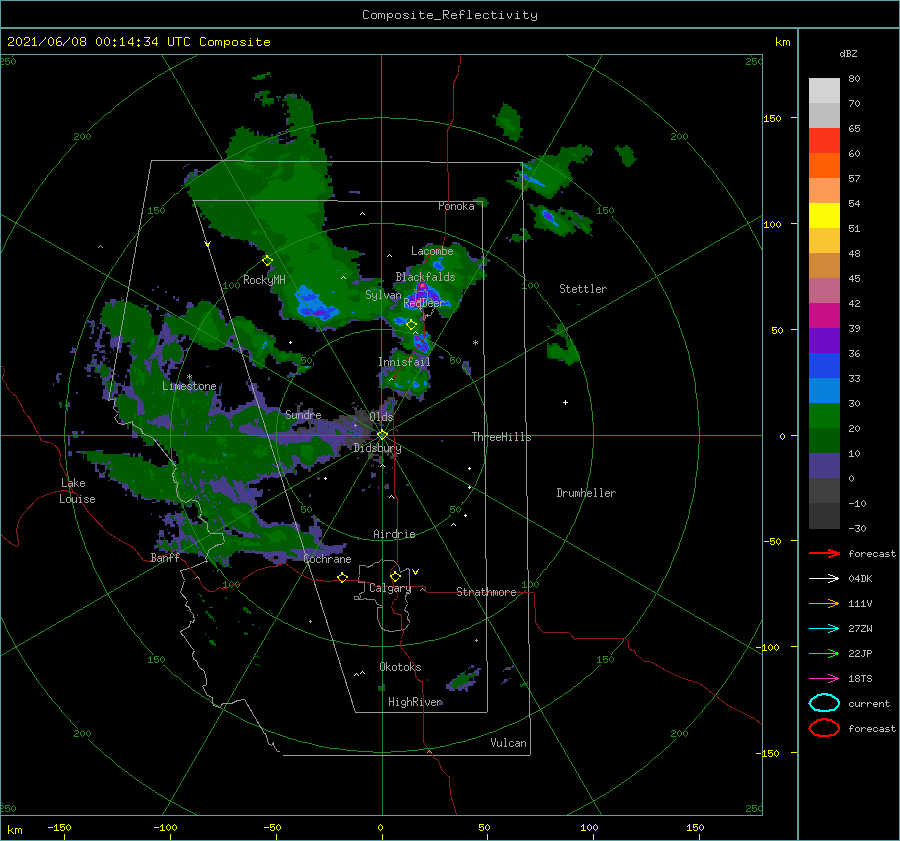
Task: Click the blue storm cell southeast of Innisfail
Action: pyautogui.click(x=415, y=385)
